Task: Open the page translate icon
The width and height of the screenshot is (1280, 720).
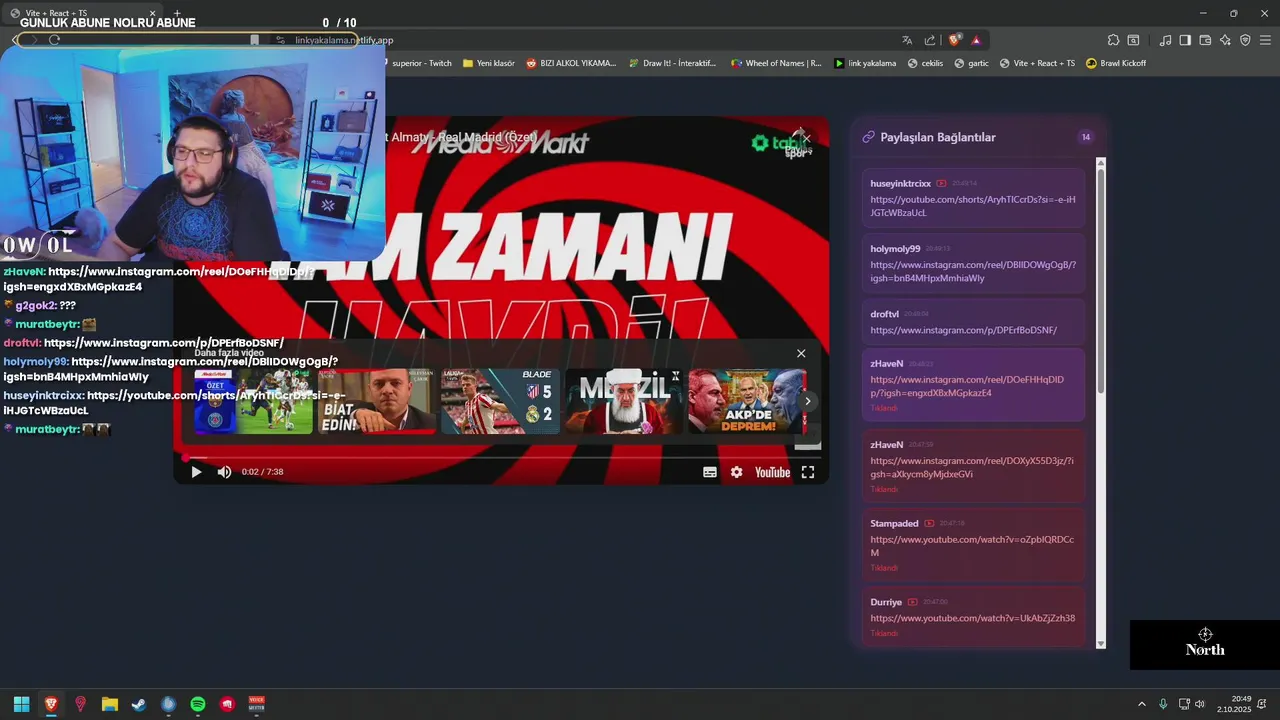Action: (x=907, y=40)
